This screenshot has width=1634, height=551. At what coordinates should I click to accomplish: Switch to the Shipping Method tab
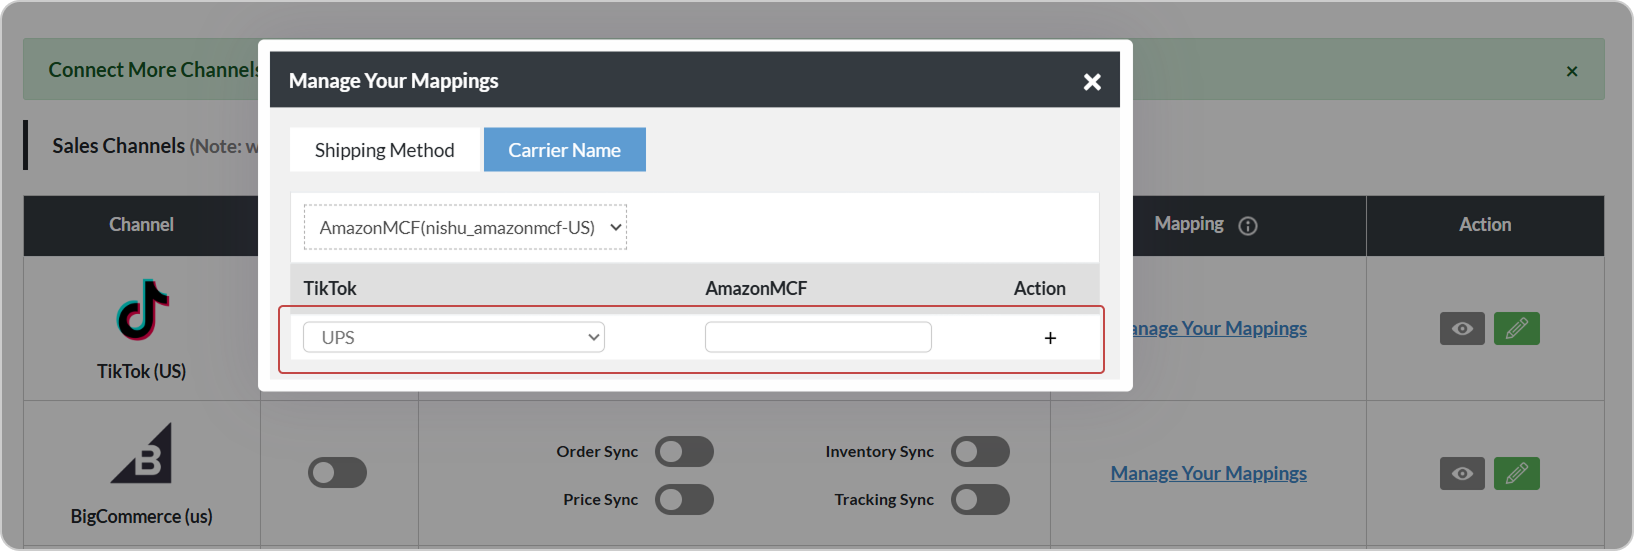[385, 150]
